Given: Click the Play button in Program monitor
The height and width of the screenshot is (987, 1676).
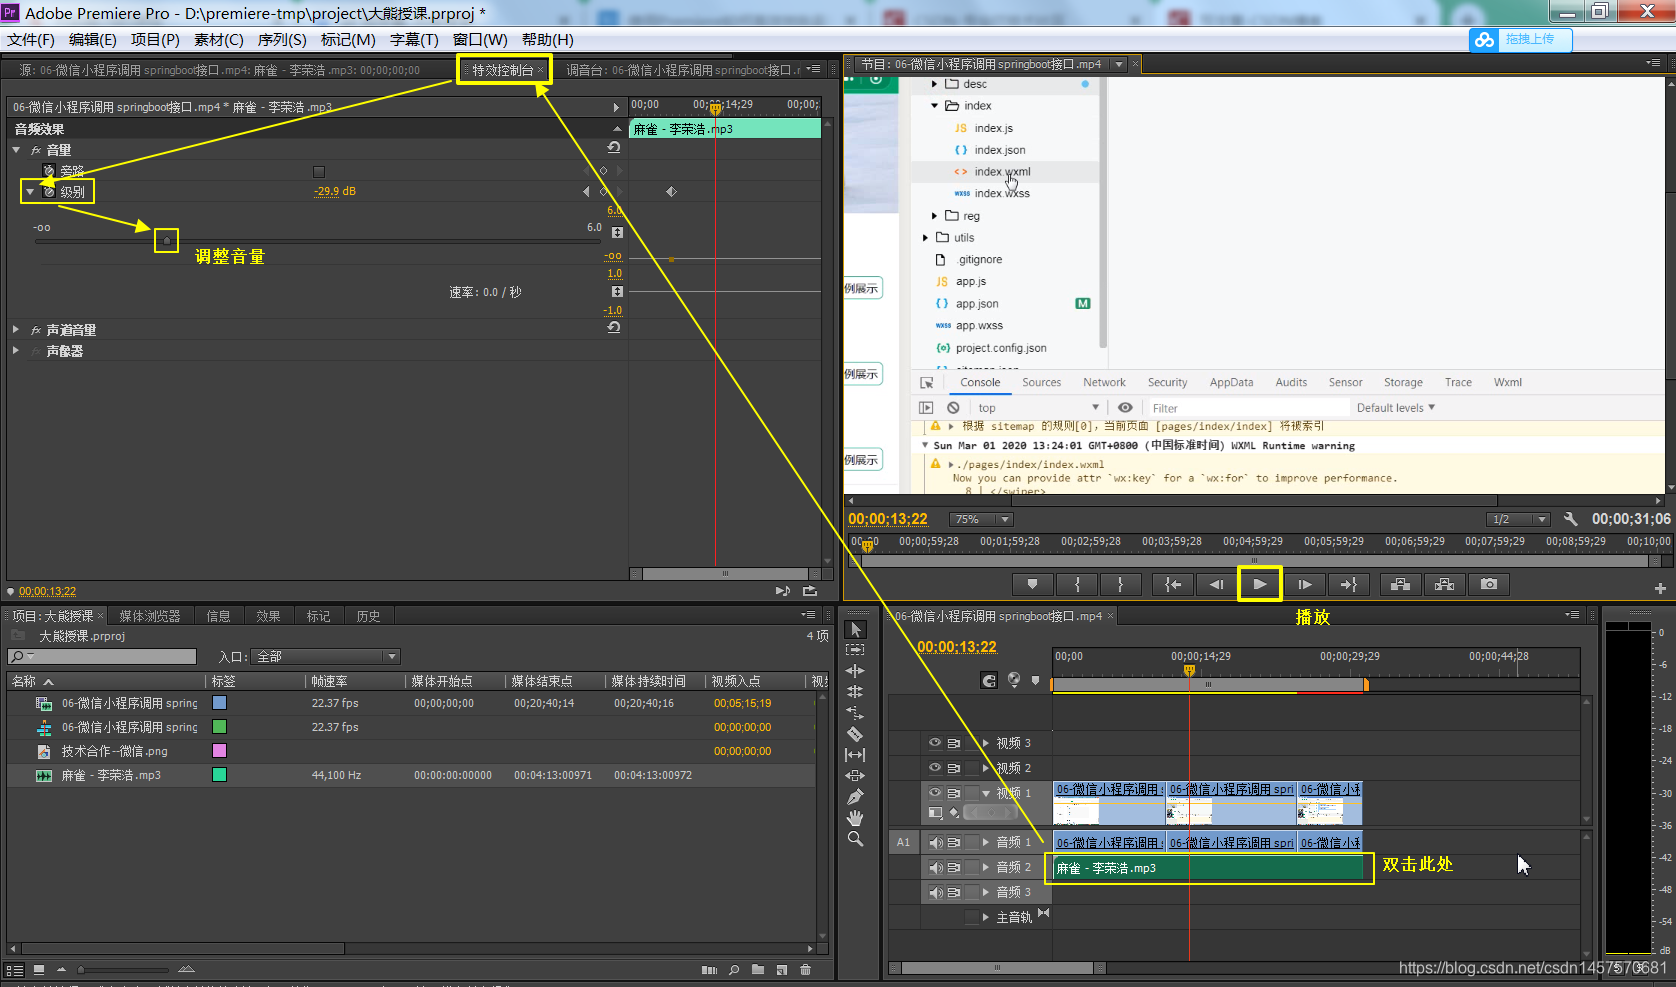Looking at the screenshot, I should coord(1260,584).
